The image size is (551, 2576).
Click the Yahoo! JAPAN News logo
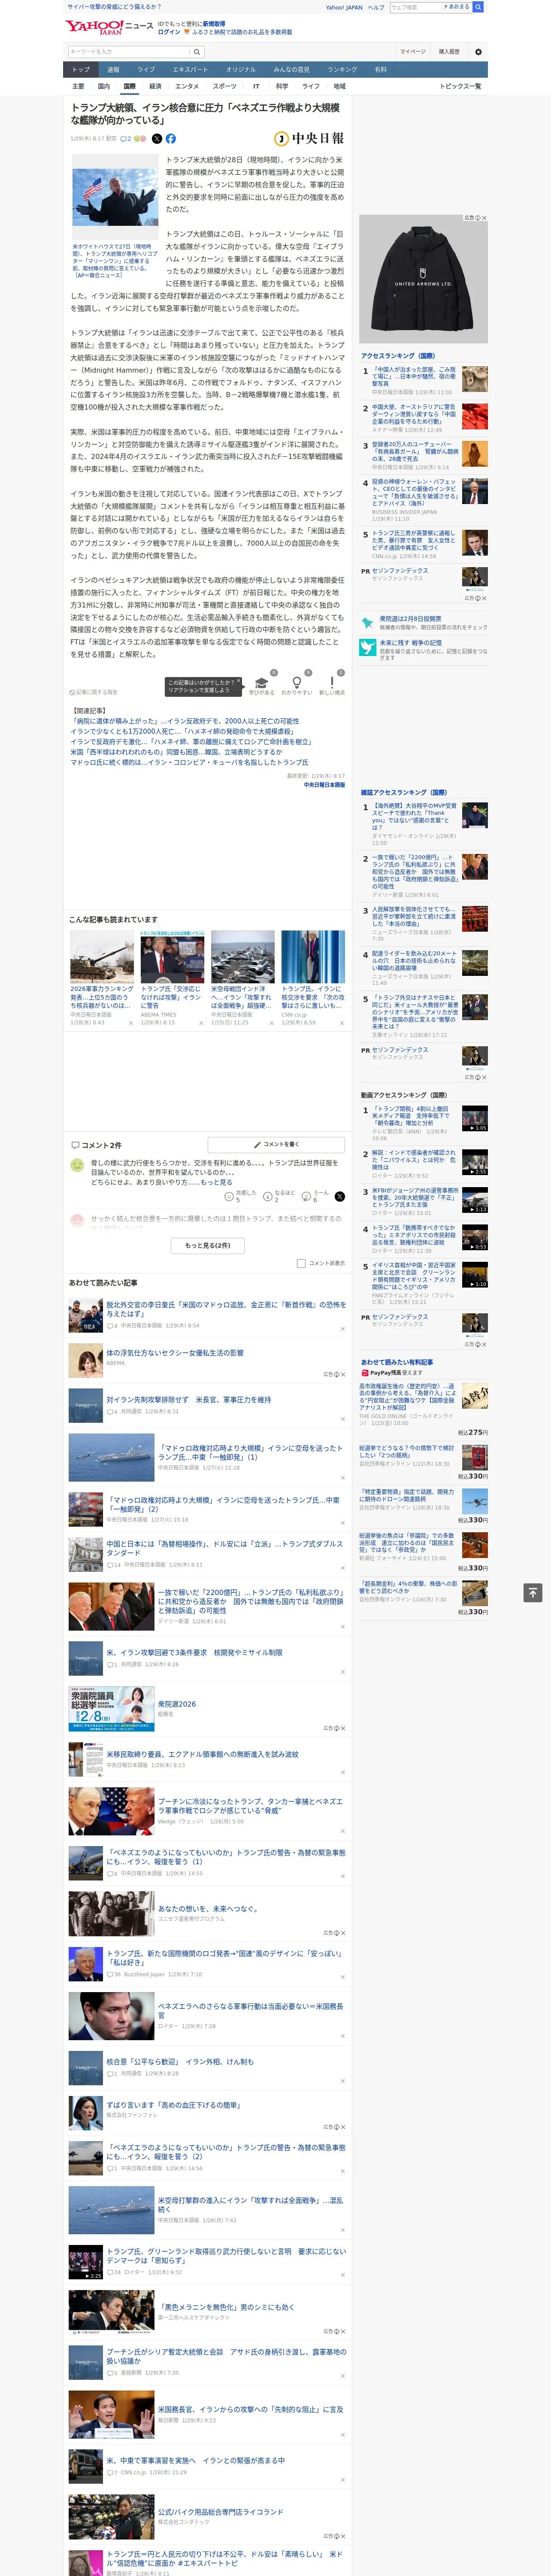(x=110, y=27)
